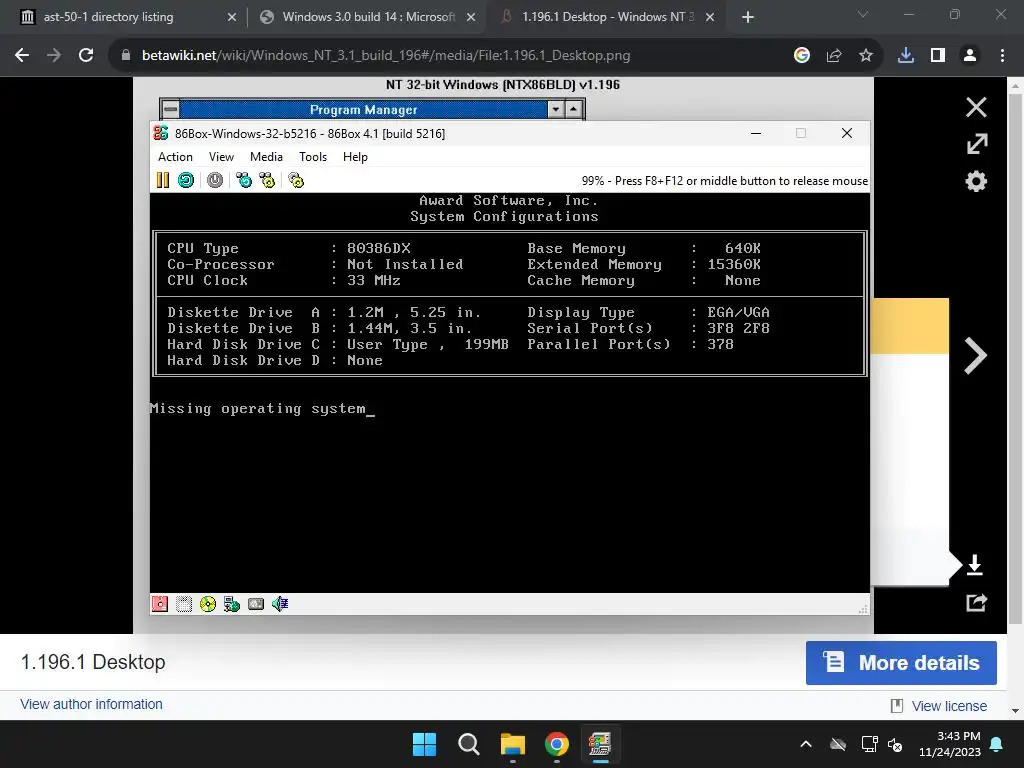
Task: Open the Help menu in 86Box
Action: 355,157
